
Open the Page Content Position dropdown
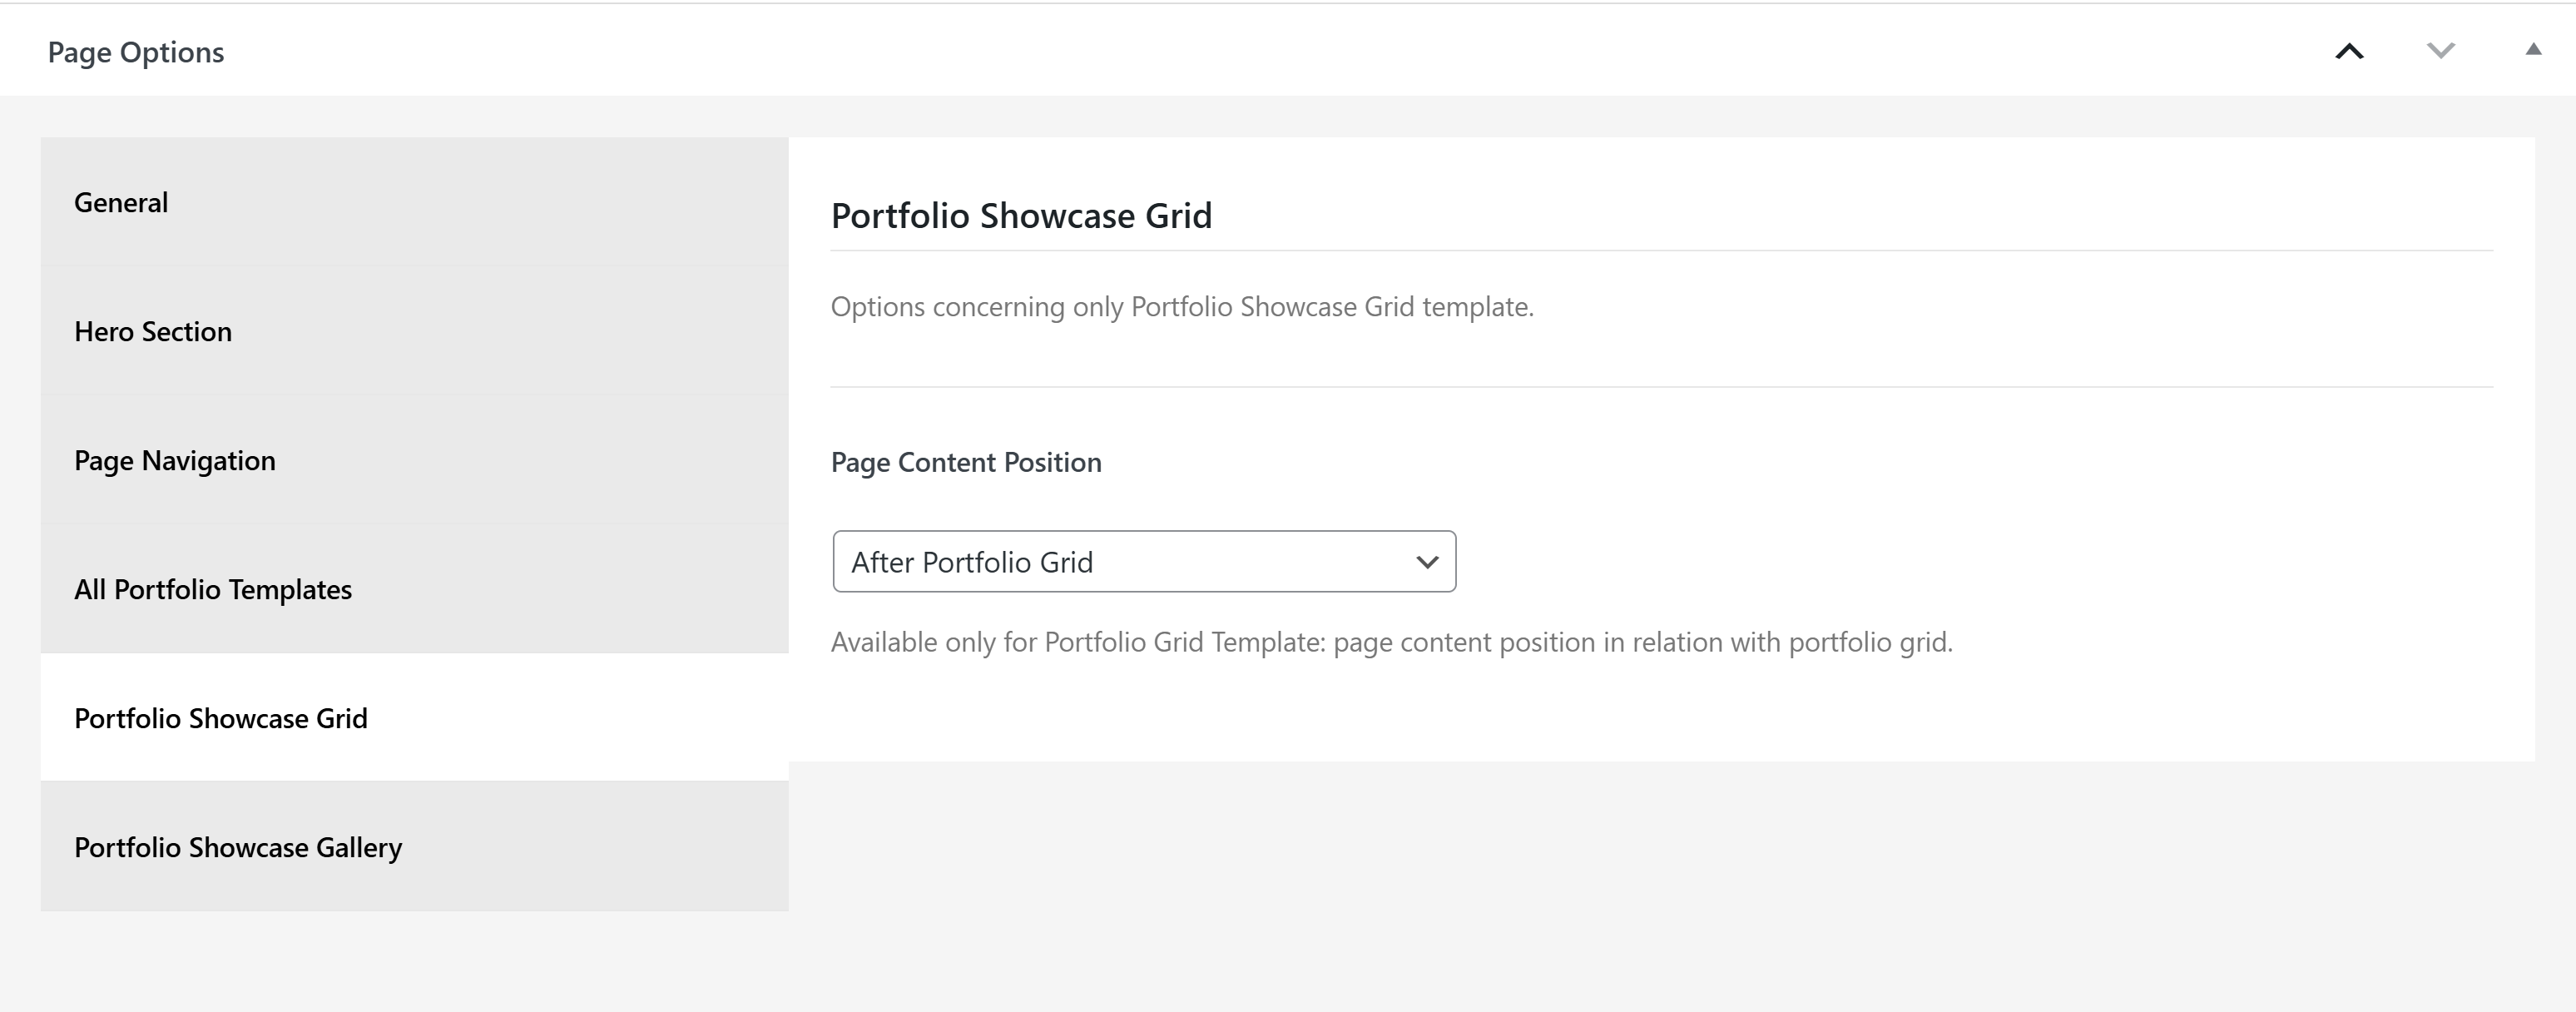click(x=1144, y=562)
